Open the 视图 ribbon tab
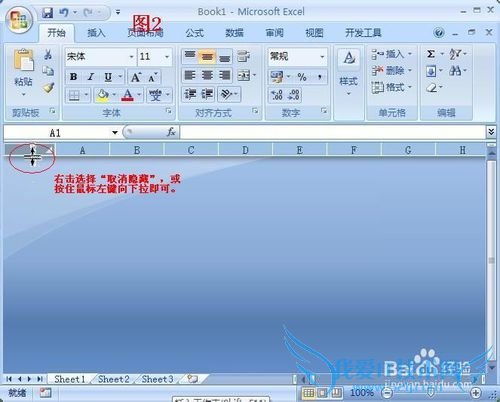This screenshot has width=500, height=402. 314,33
